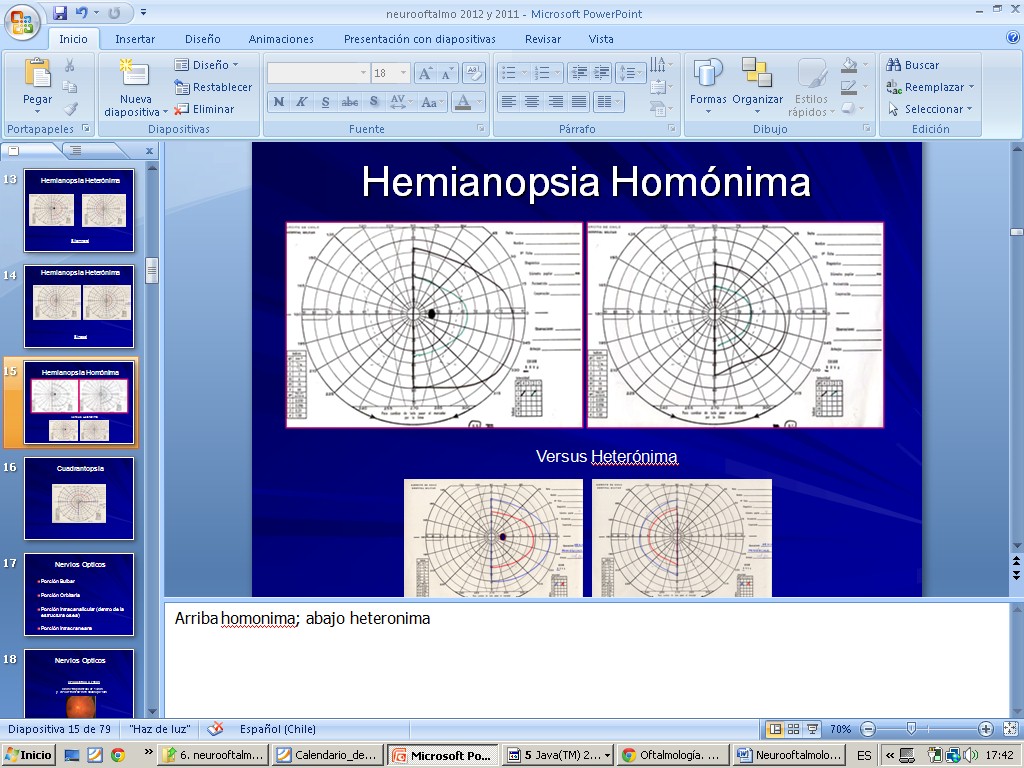Toggle italic formatting (K)
1024x768 pixels.
[x=301, y=102]
